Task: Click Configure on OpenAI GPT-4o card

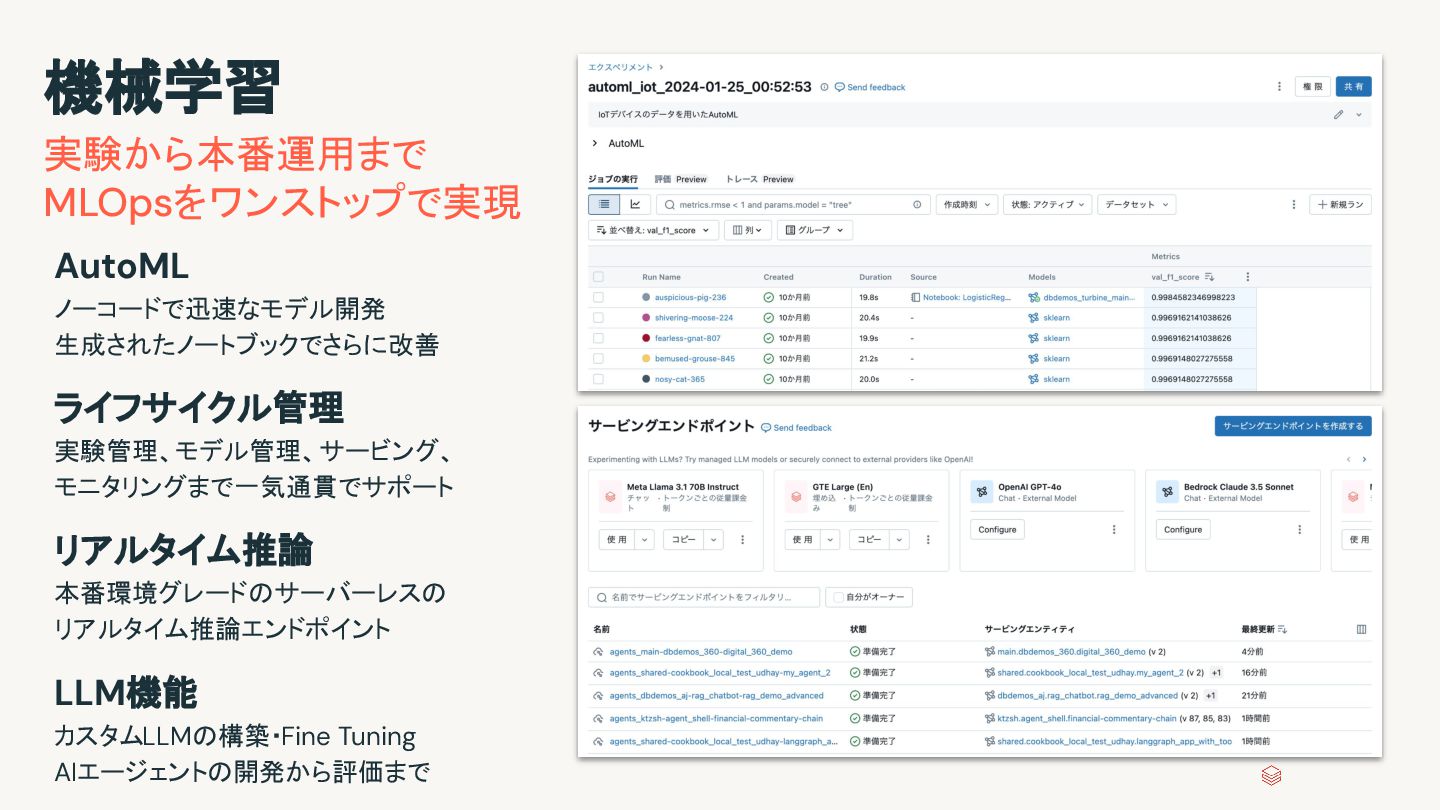Action: pos(997,529)
